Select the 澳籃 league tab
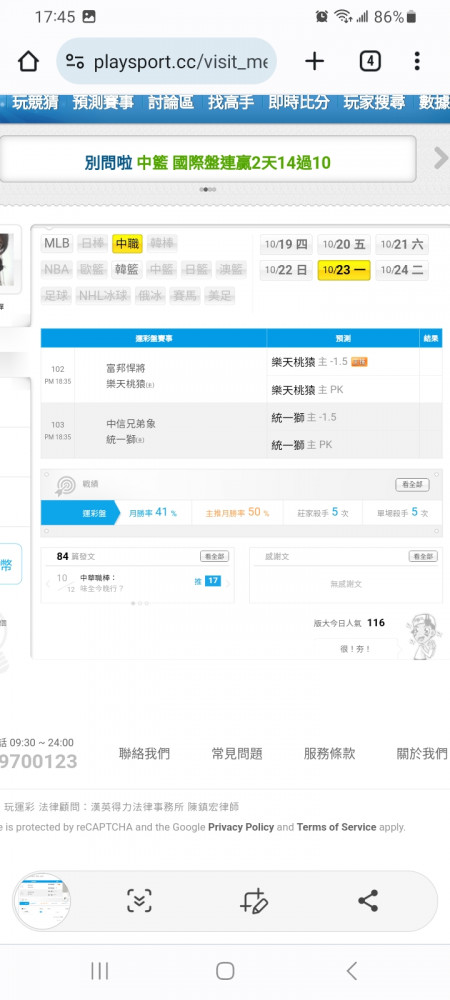Image resolution: width=450 pixels, height=1000 pixels. coord(230,270)
